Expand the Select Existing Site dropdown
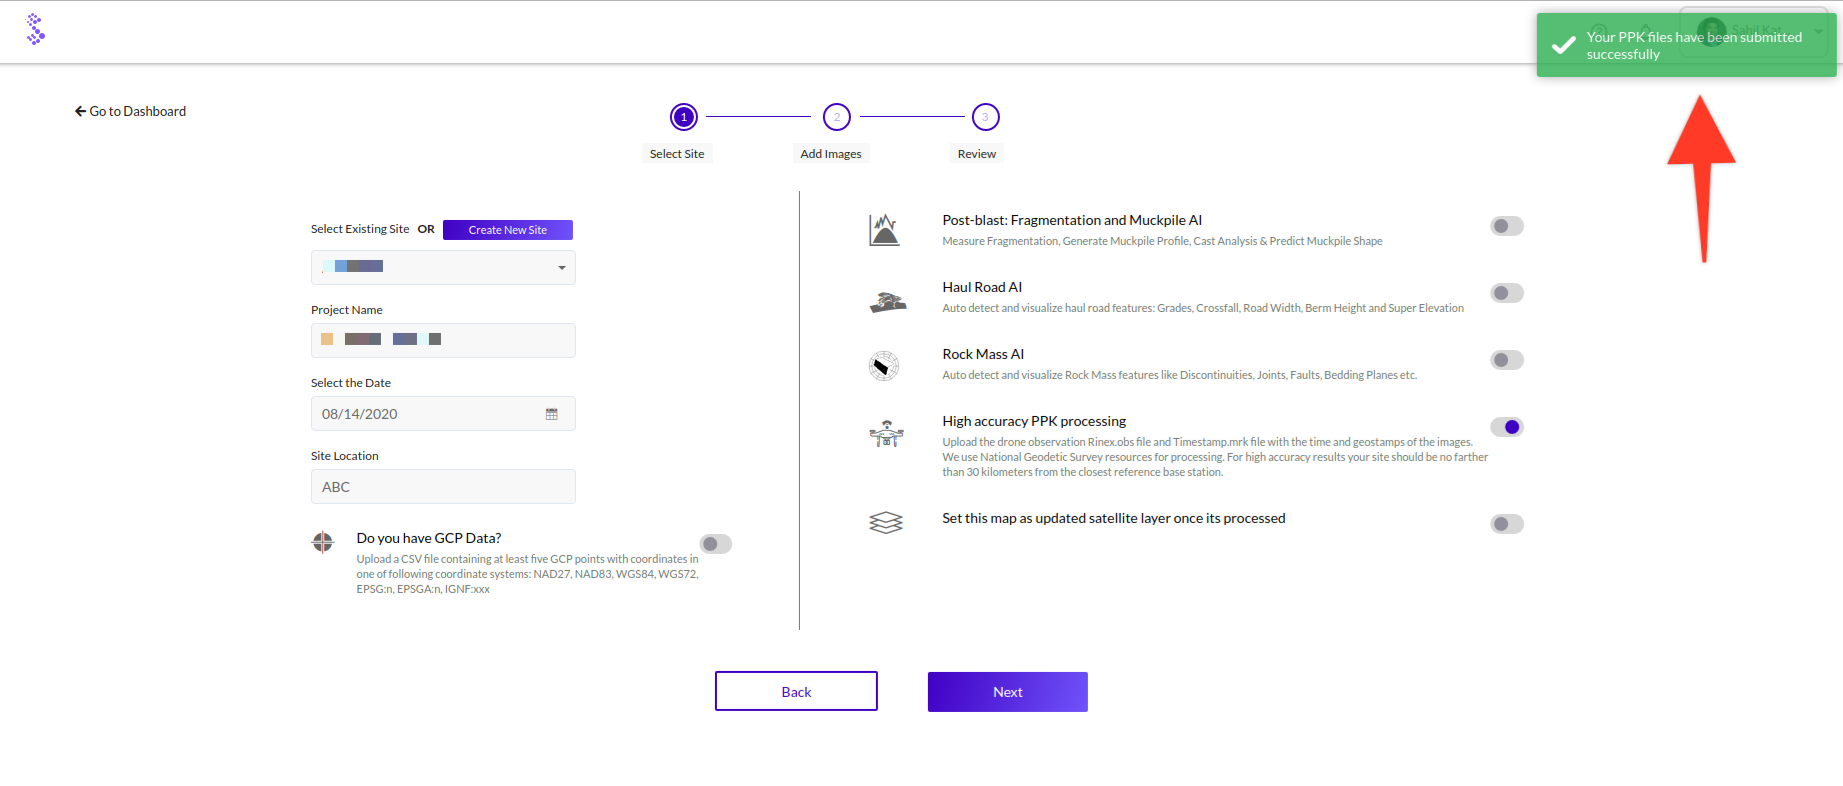 [x=443, y=267]
